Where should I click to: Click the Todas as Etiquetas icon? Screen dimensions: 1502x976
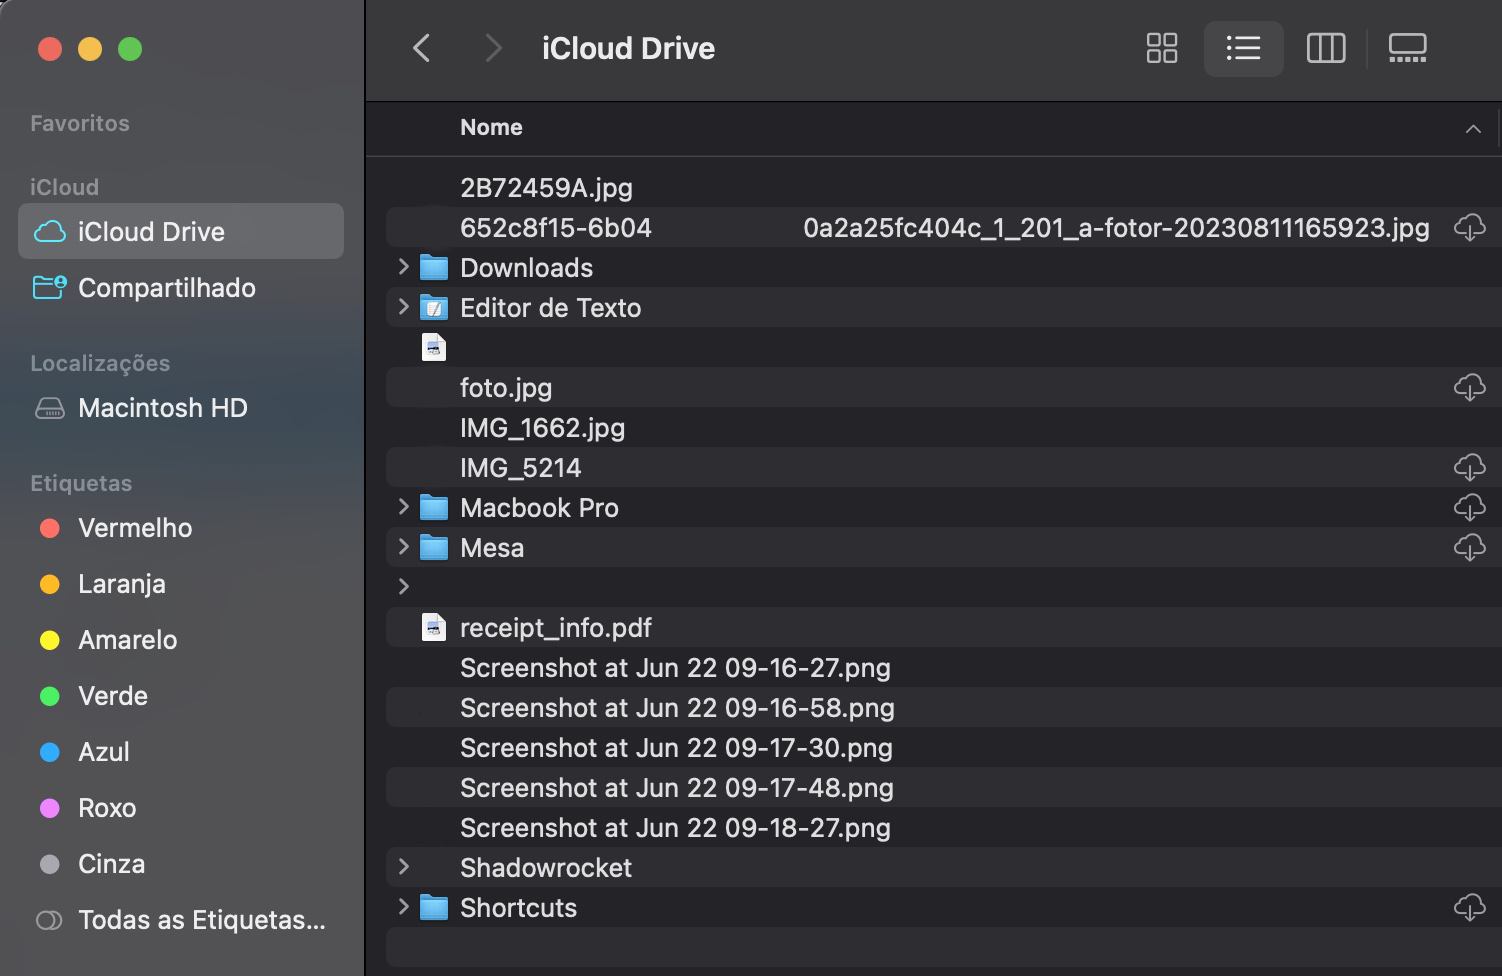coord(49,920)
